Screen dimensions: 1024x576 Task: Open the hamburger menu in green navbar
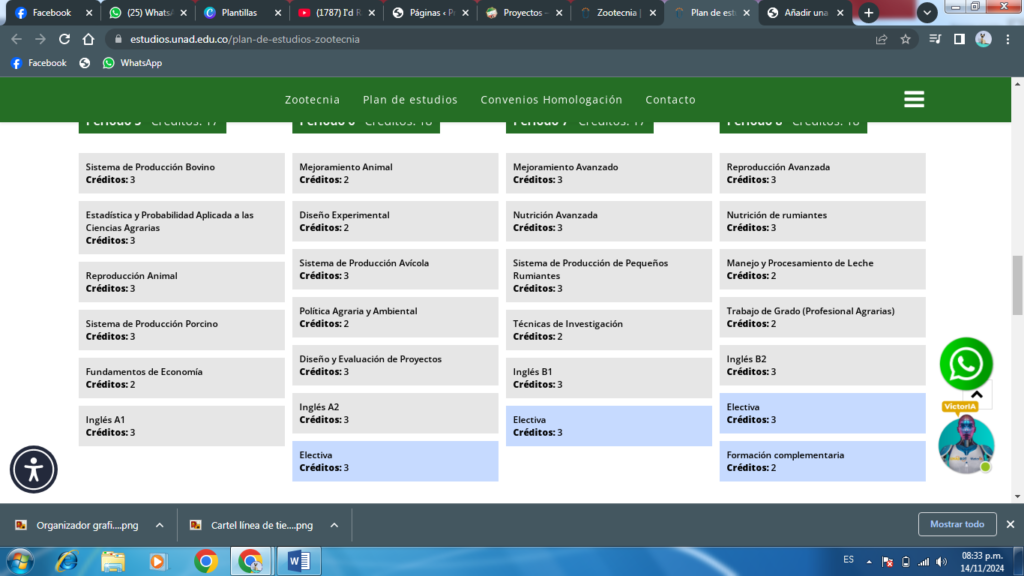913,99
